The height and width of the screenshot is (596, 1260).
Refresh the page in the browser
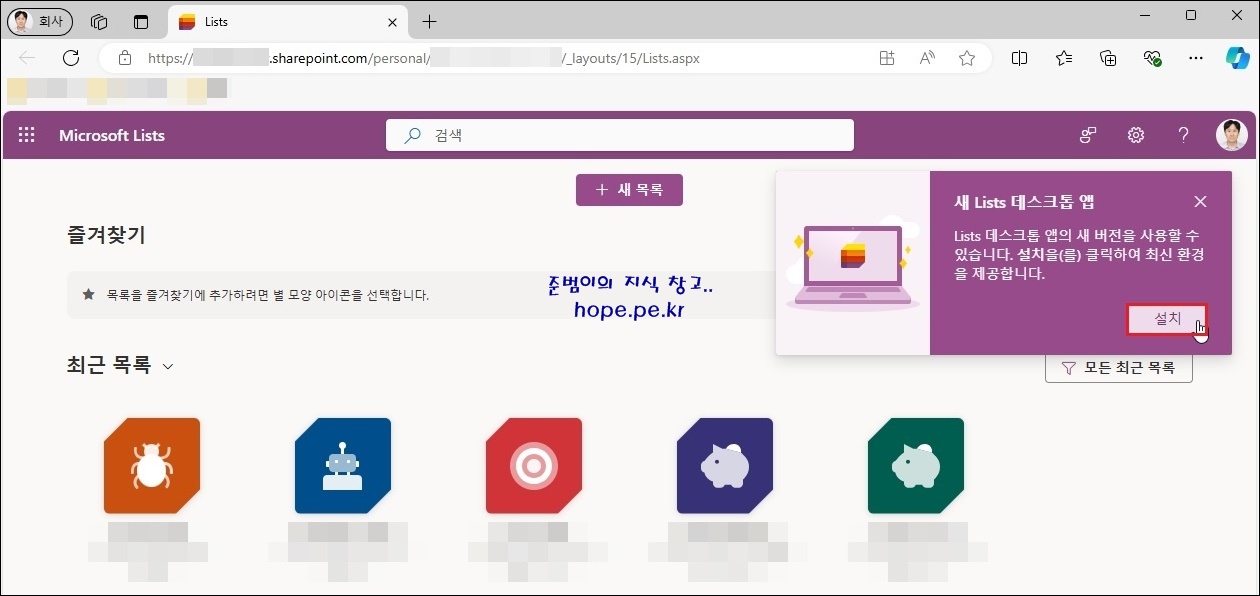pos(71,58)
